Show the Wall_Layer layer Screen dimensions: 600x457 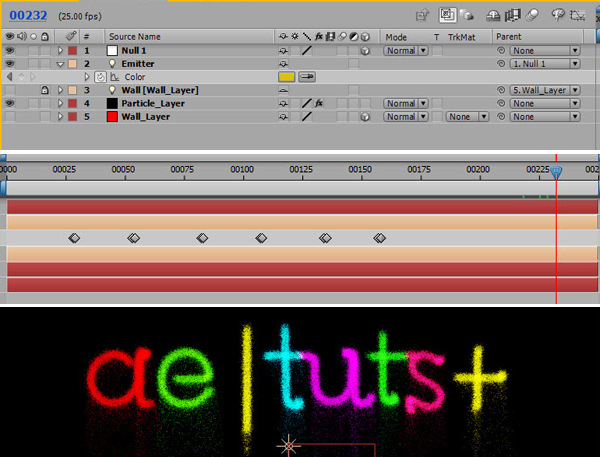click(10, 117)
